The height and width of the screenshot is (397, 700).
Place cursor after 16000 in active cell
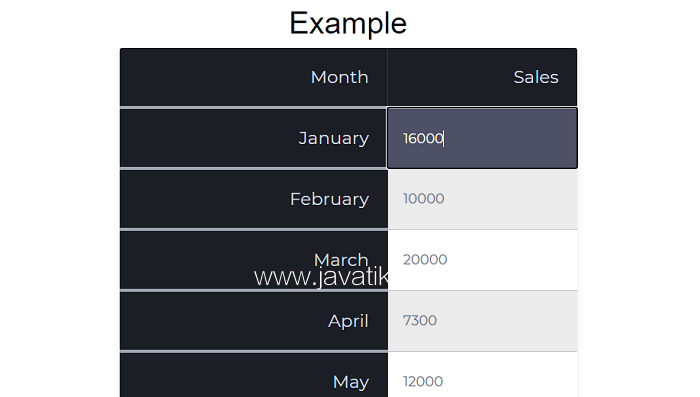pos(444,138)
